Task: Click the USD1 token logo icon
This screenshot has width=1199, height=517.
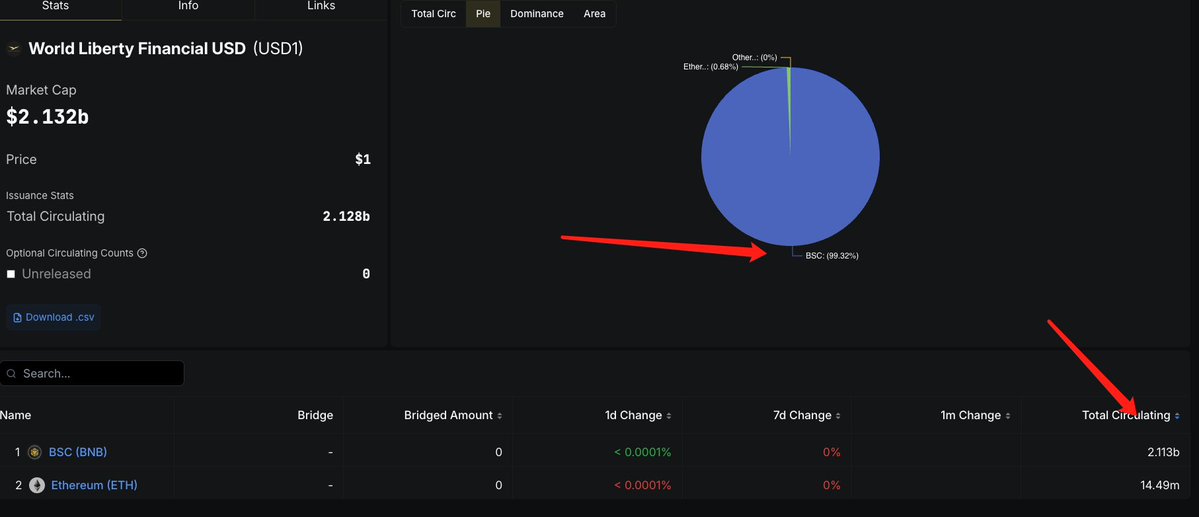Action: (14, 49)
